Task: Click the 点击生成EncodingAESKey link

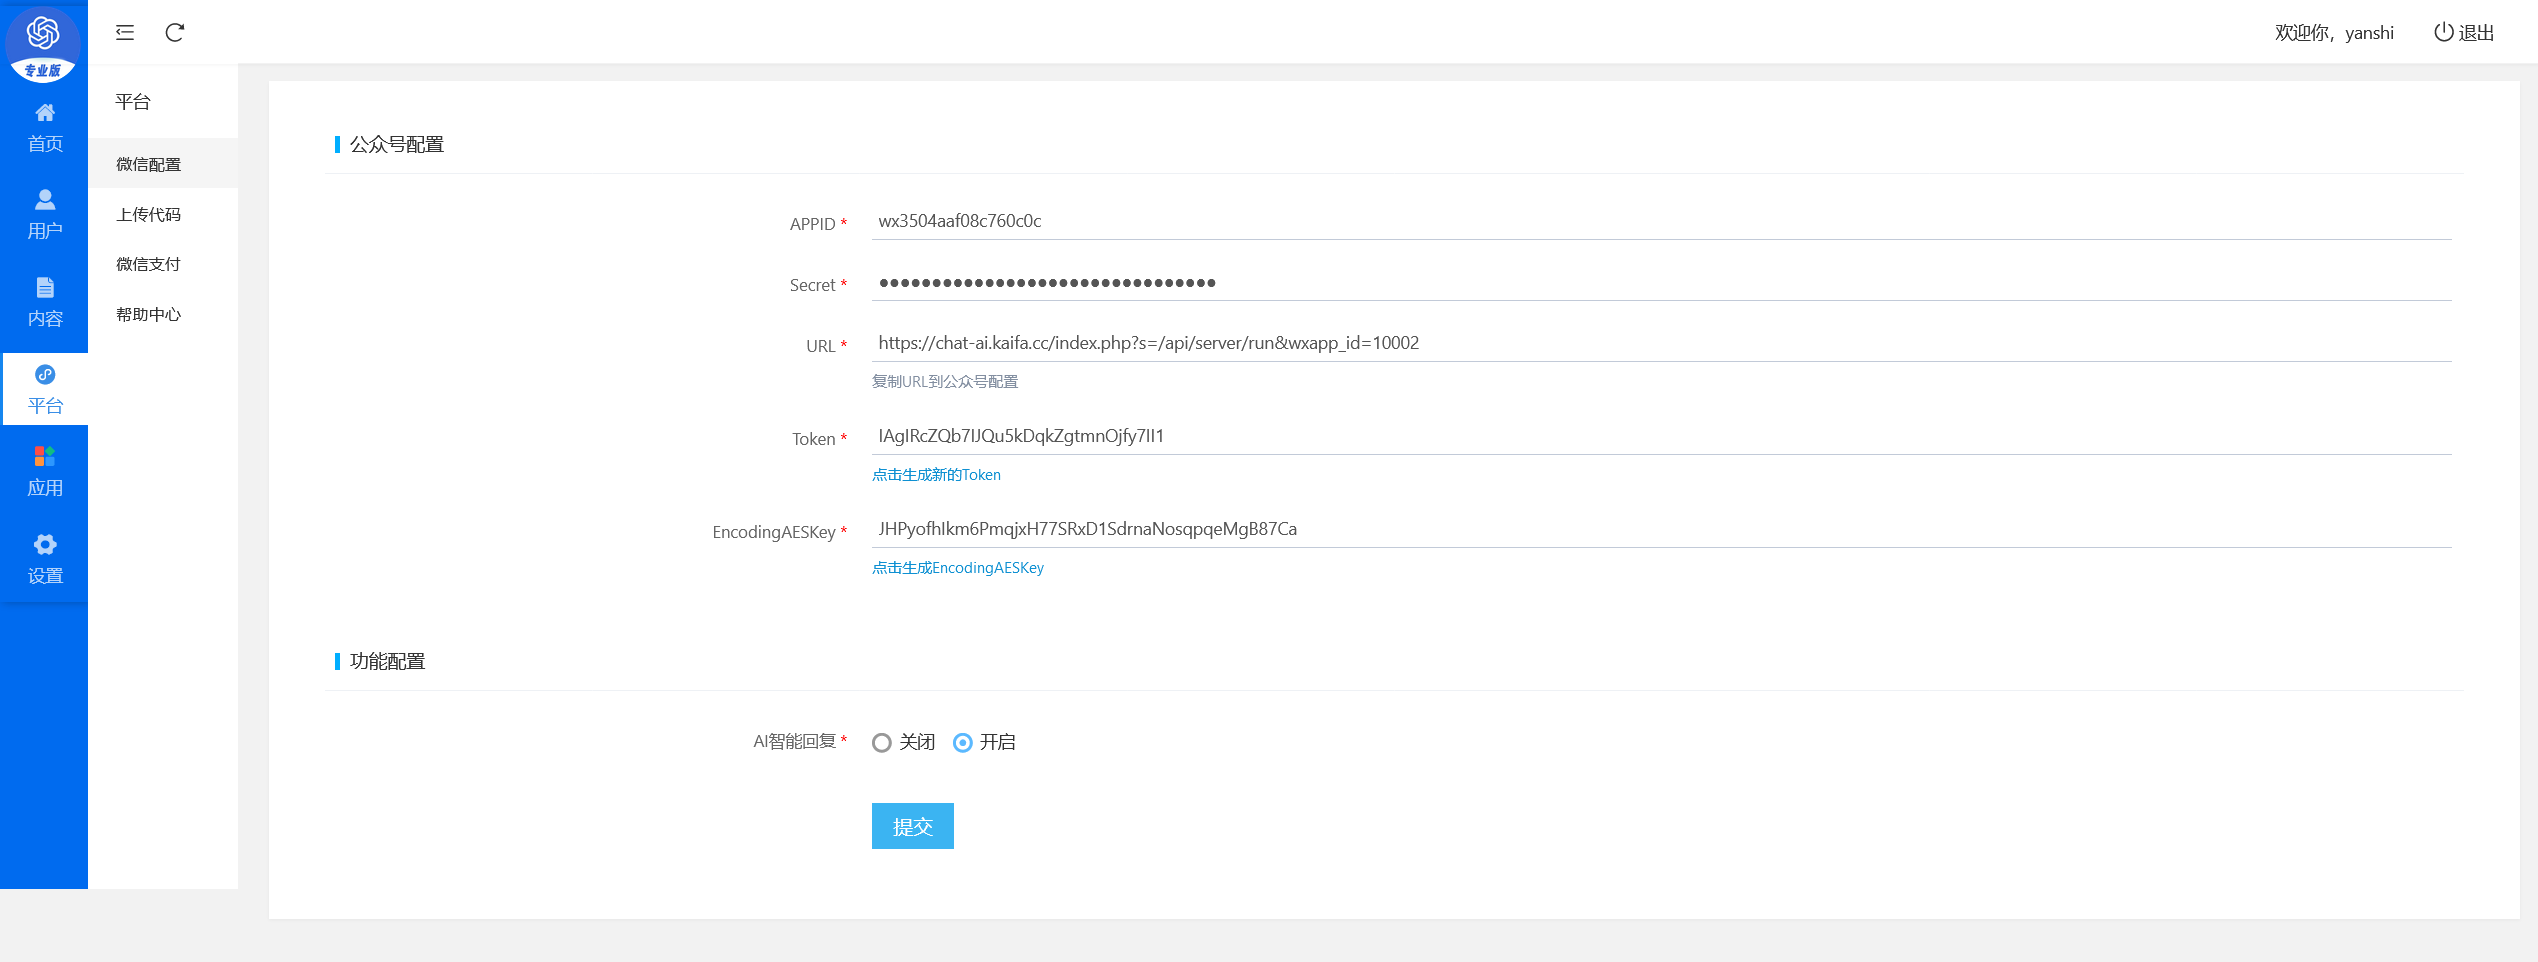Action: click(957, 568)
